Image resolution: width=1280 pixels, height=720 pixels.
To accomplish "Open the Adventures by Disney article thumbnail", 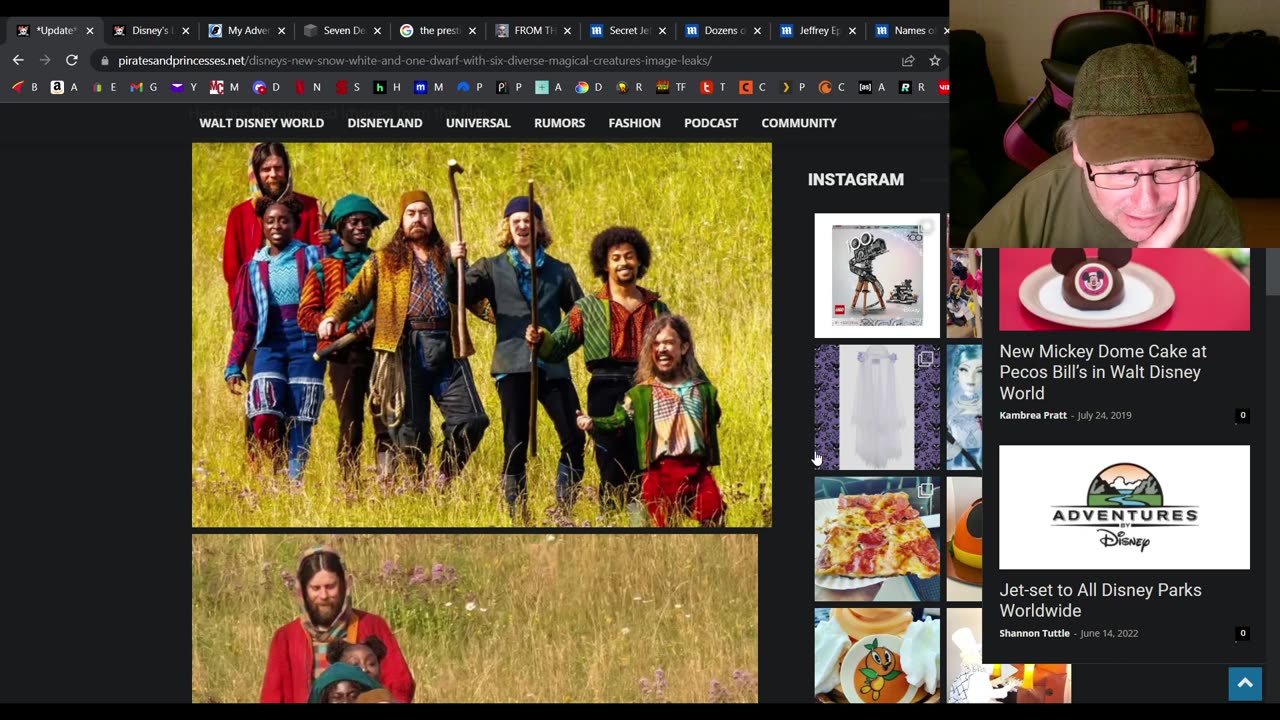I will pos(1124,507).
